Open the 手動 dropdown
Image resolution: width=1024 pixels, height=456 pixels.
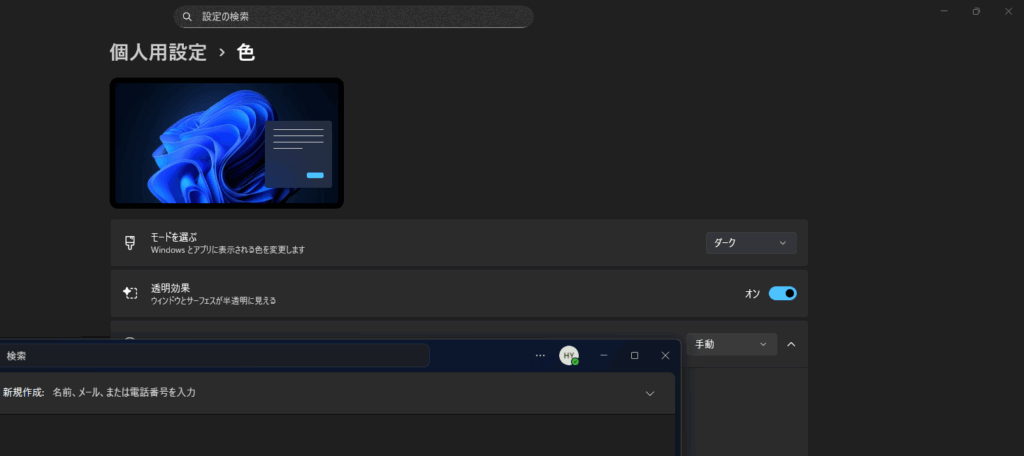click(x=731, y=344)
